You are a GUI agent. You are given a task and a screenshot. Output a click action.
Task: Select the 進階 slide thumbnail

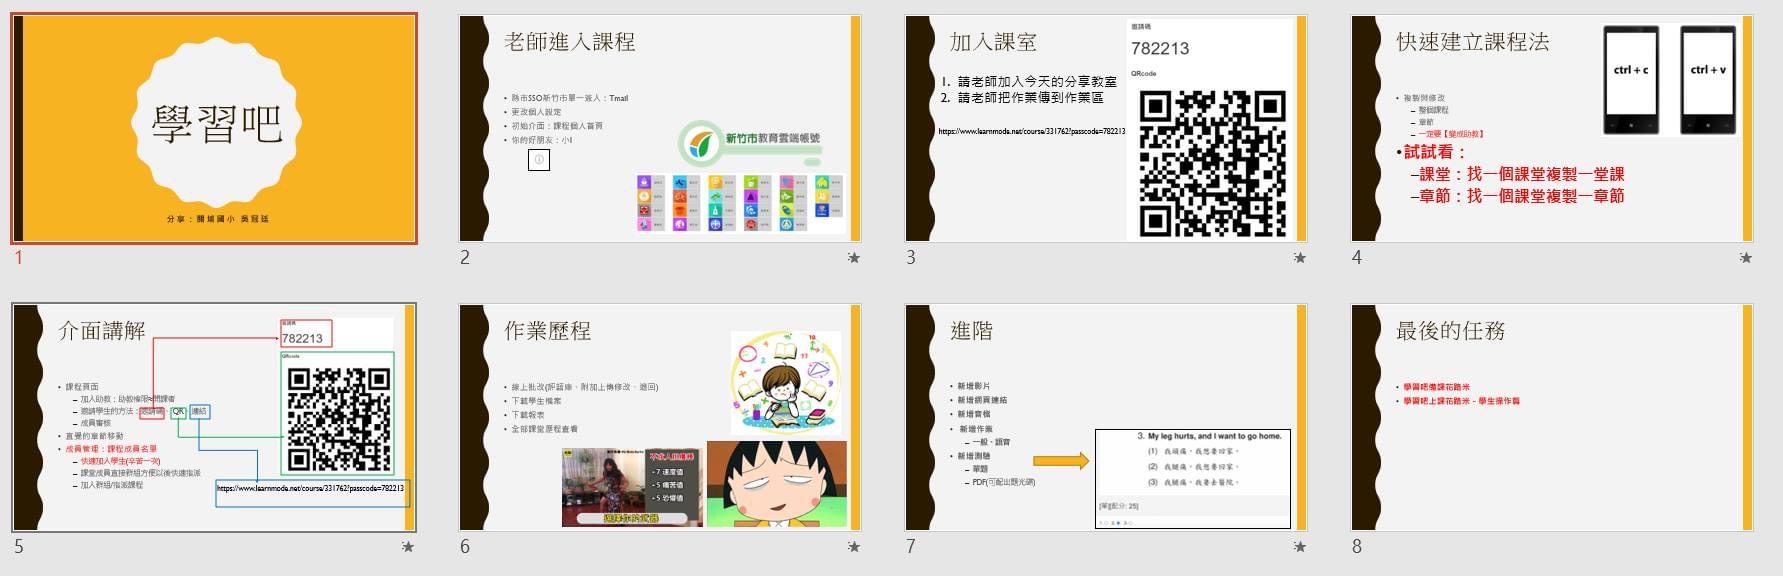pyautogui.click(x=1106, y=418)
